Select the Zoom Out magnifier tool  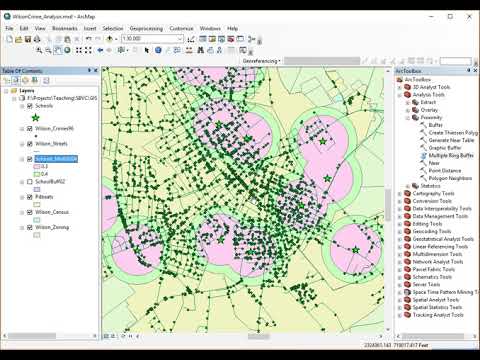[x=48, y=50]
